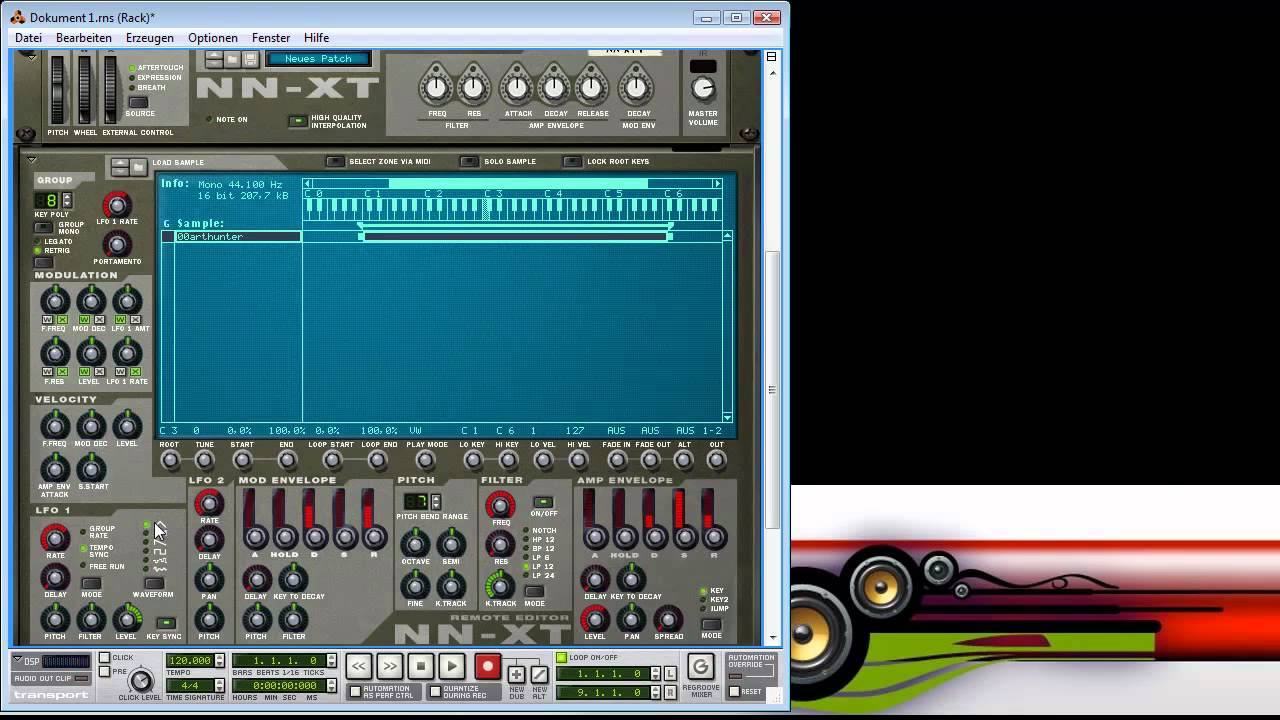Click the Filter Freq knob in top panel

tap(437, 88)
